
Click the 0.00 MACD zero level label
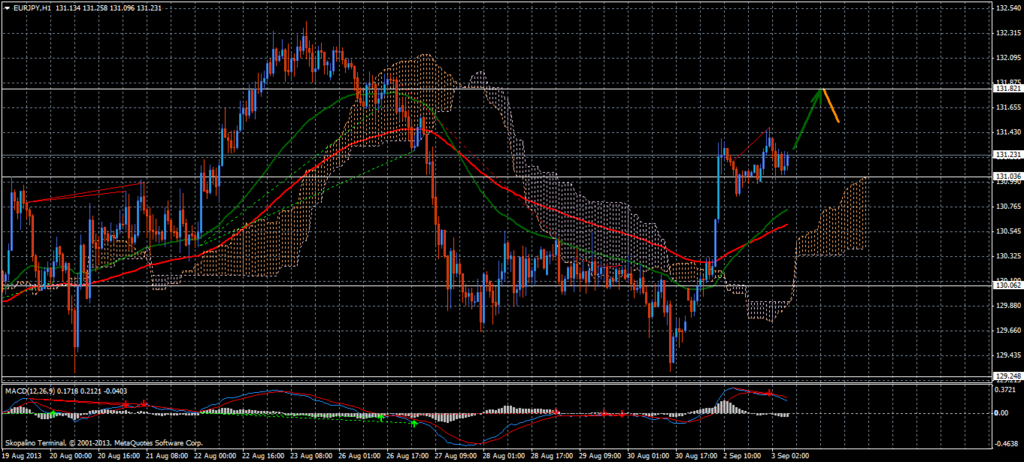tap(1003, 414)
